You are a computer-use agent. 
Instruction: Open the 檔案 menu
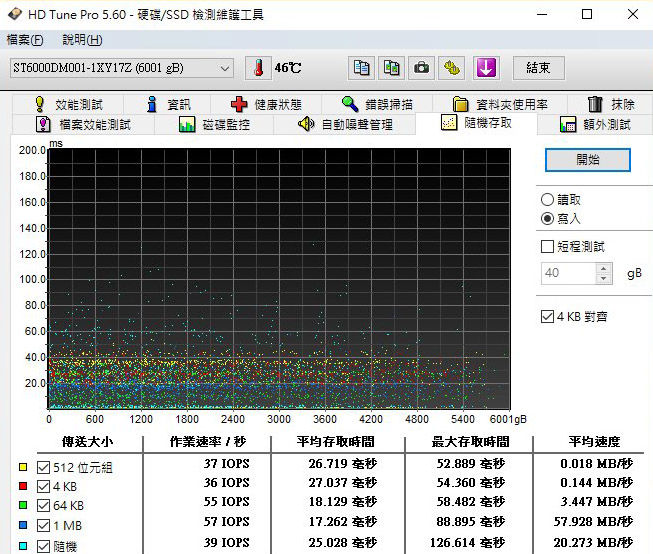click(25, 40)
